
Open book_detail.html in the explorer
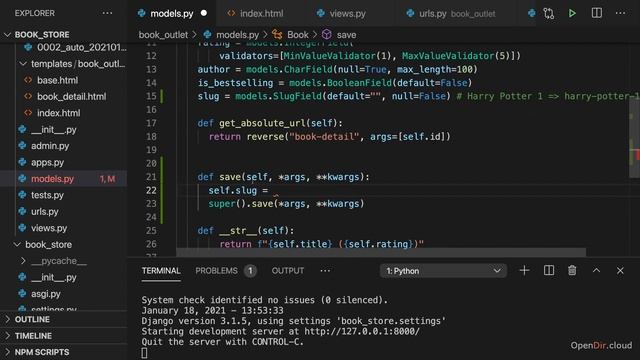point(71,97)
